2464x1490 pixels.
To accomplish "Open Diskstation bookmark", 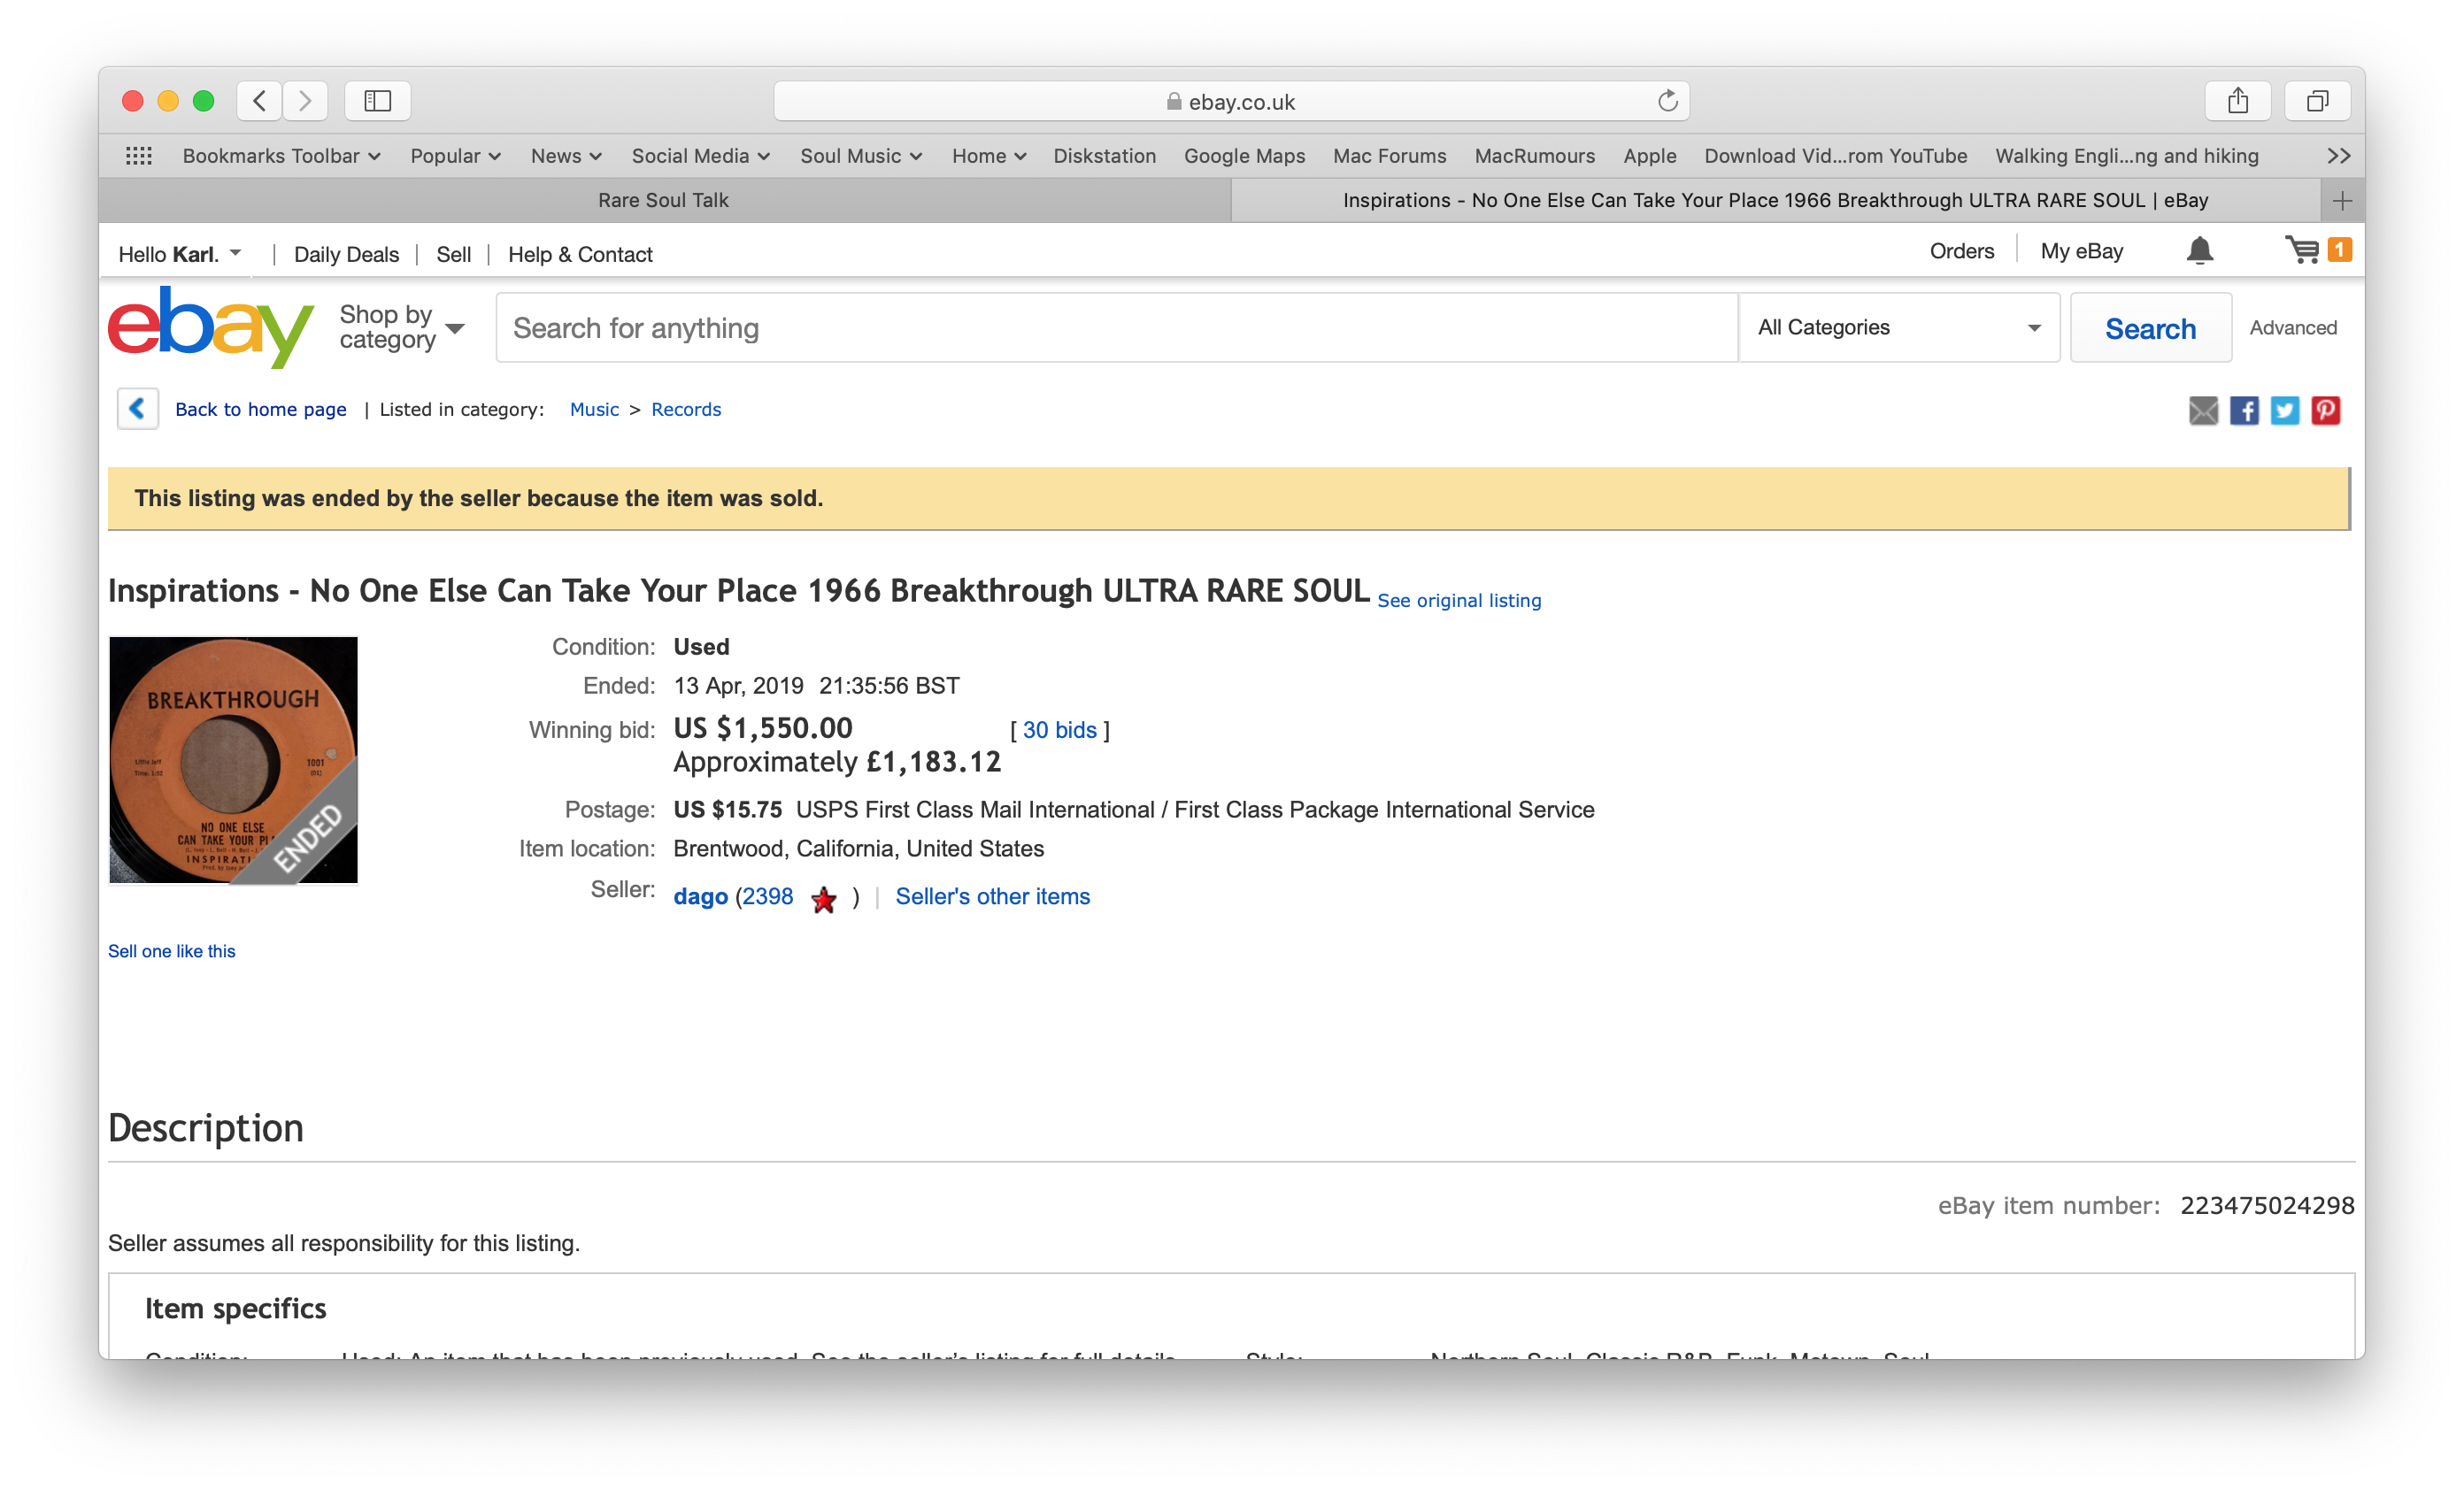I will pyautogui.click(x=1104, y=156).
